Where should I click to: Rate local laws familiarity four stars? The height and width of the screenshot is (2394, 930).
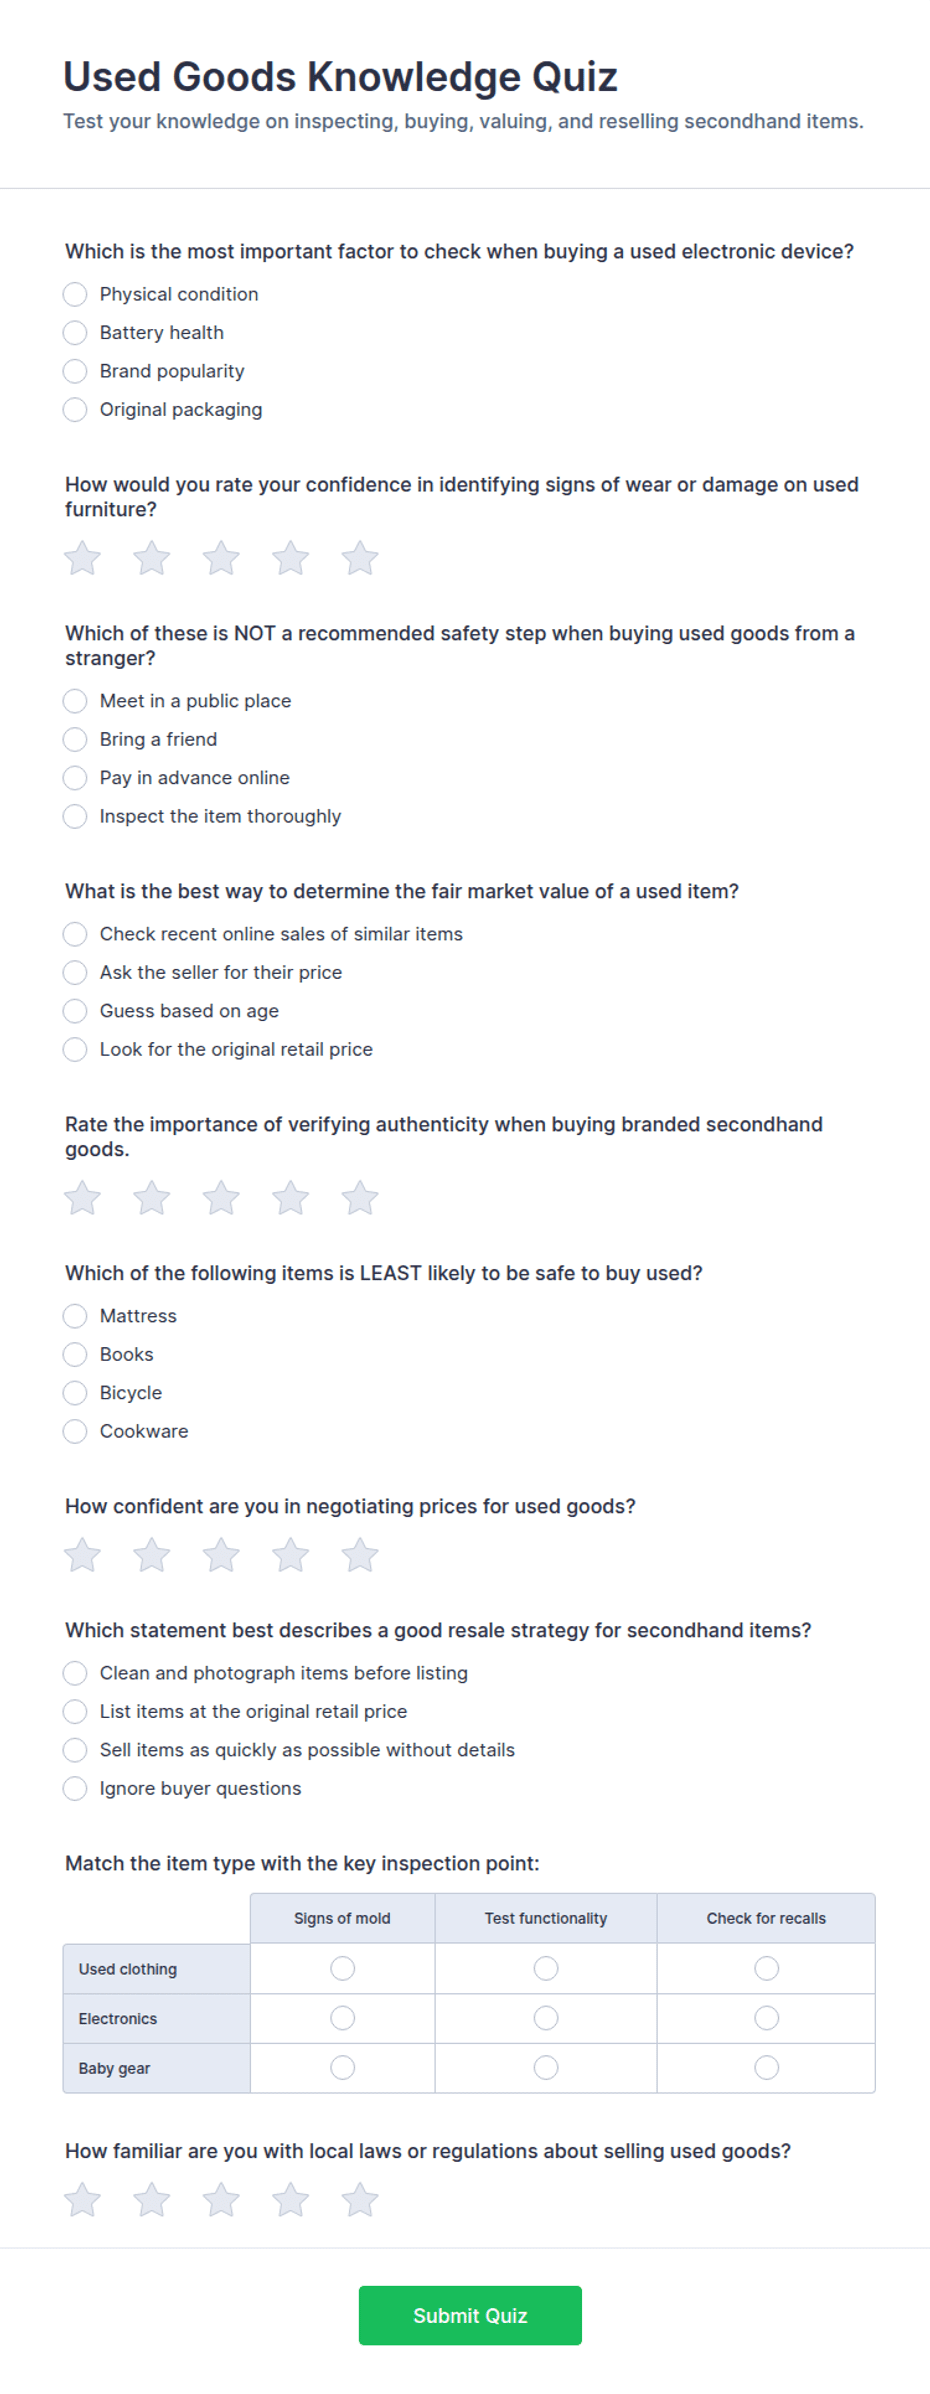coord(291,2200)
